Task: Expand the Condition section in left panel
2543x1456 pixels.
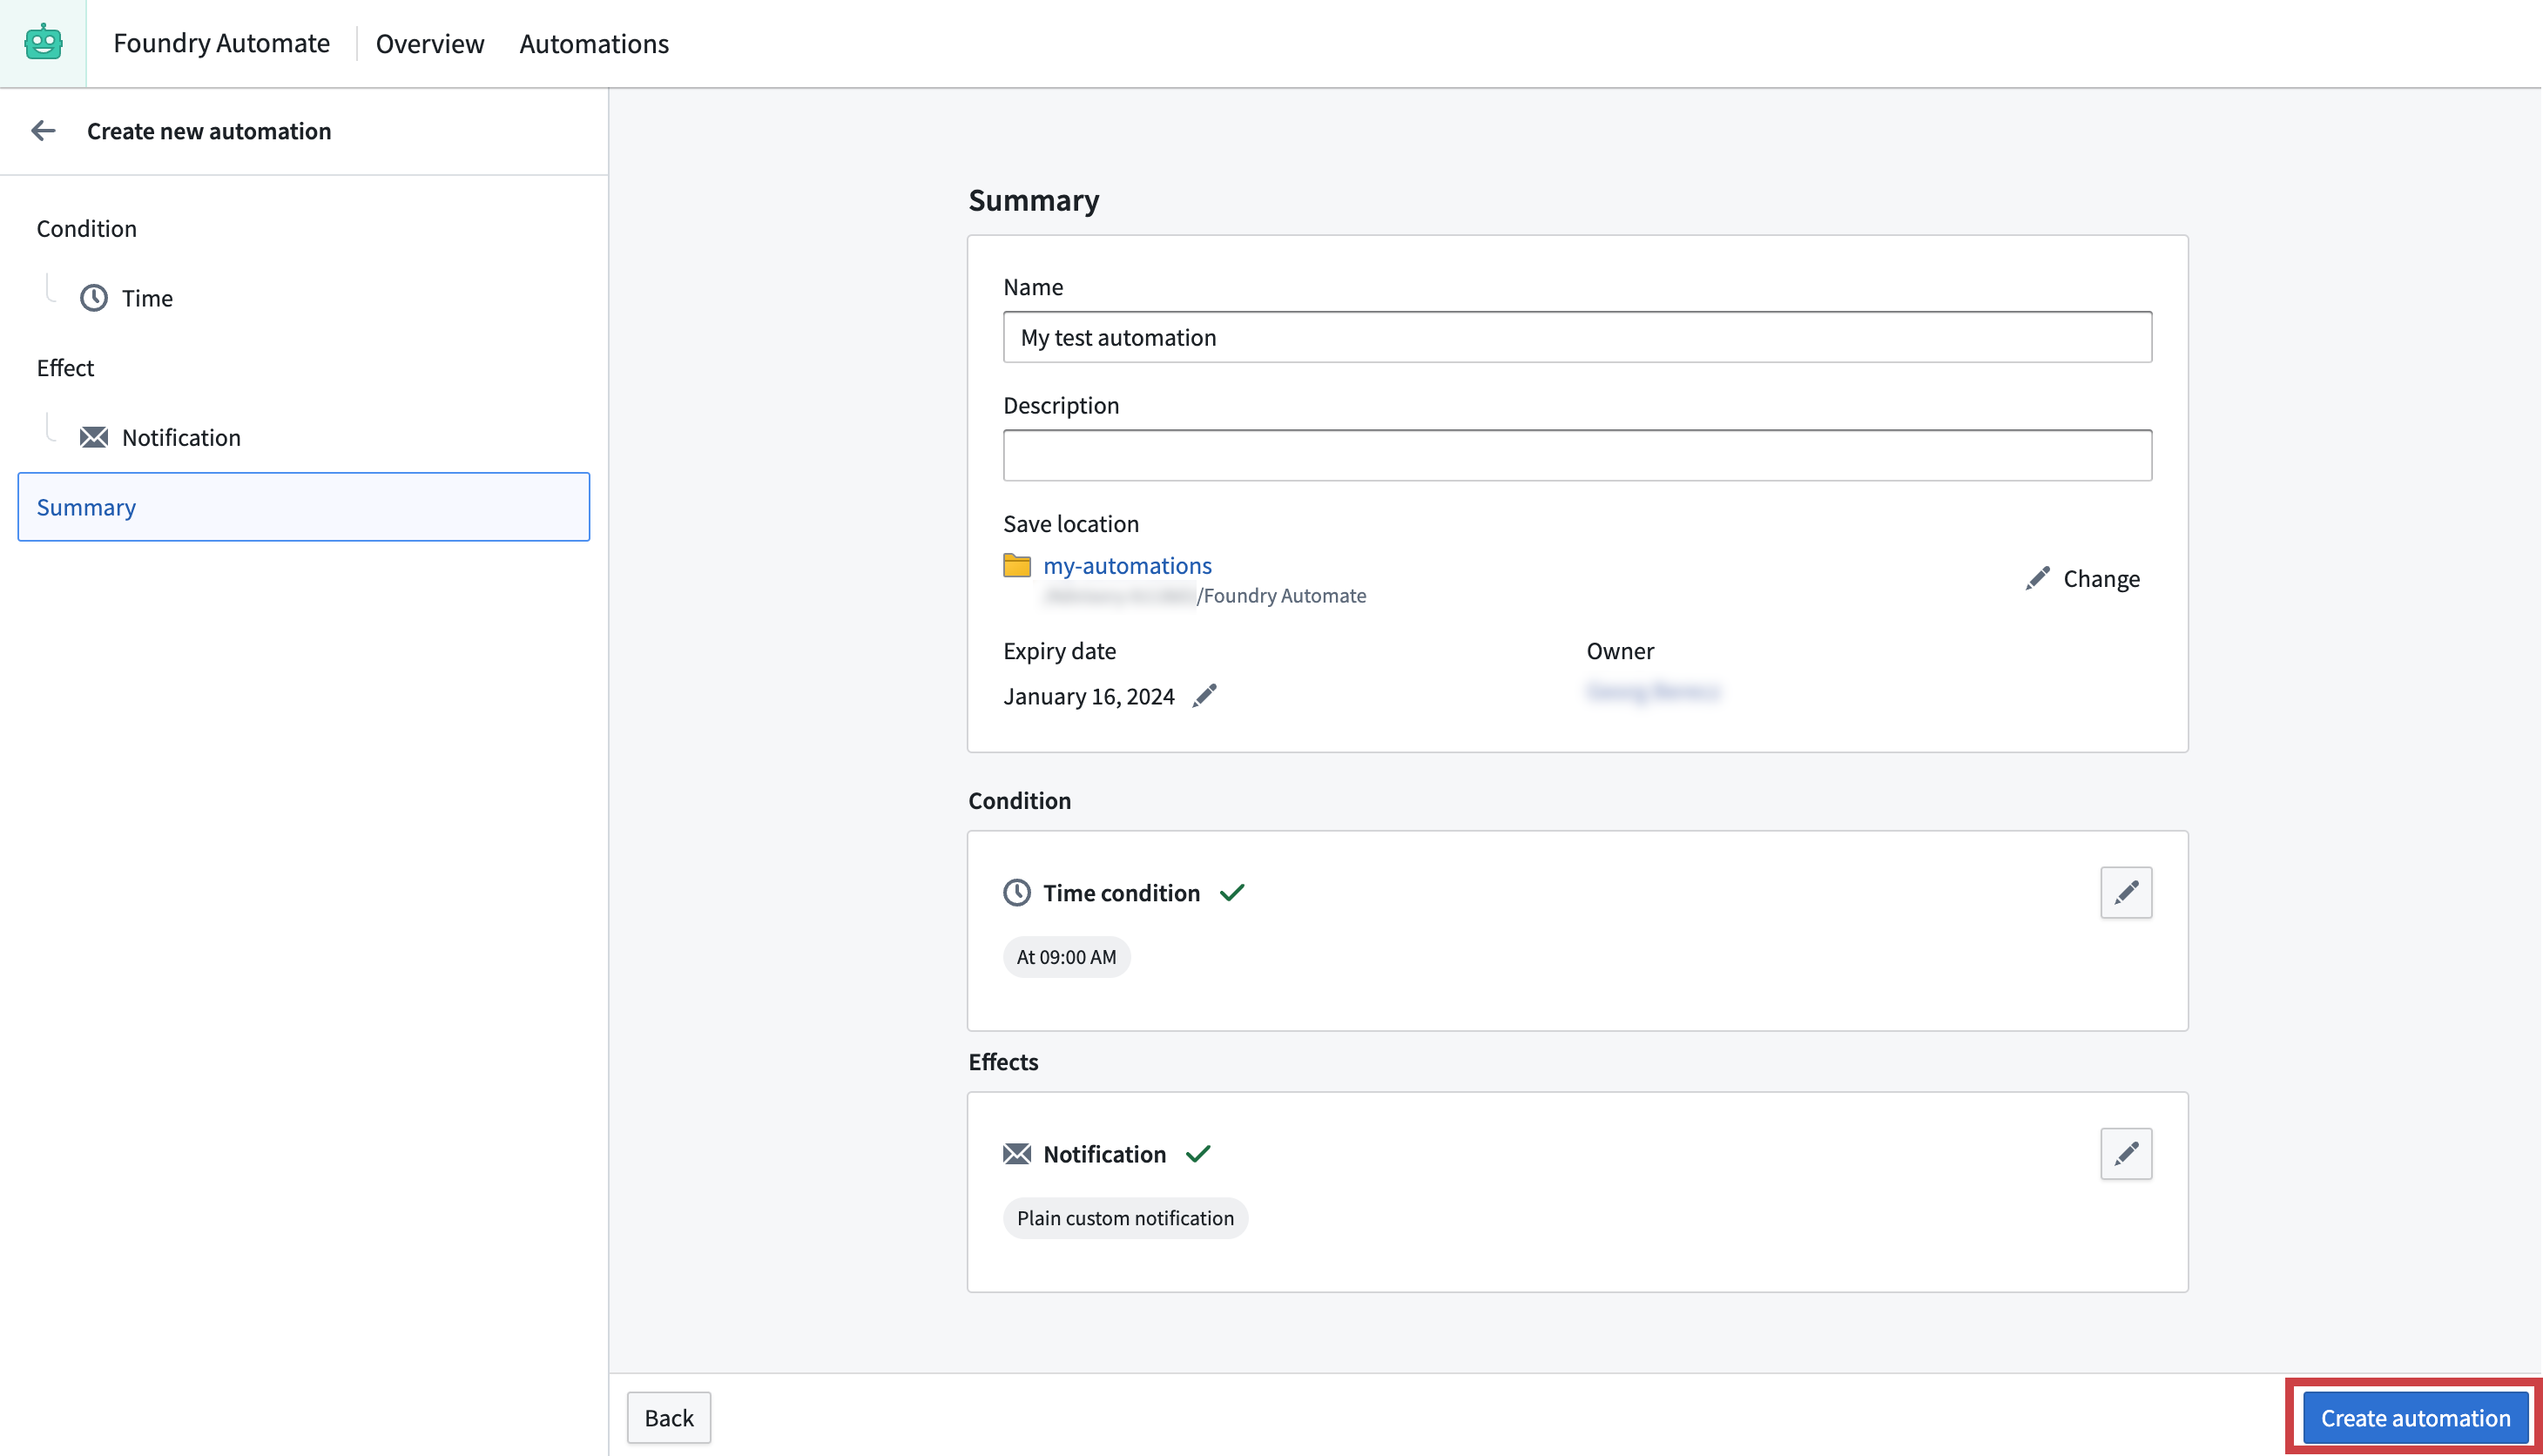Action: 85,227
